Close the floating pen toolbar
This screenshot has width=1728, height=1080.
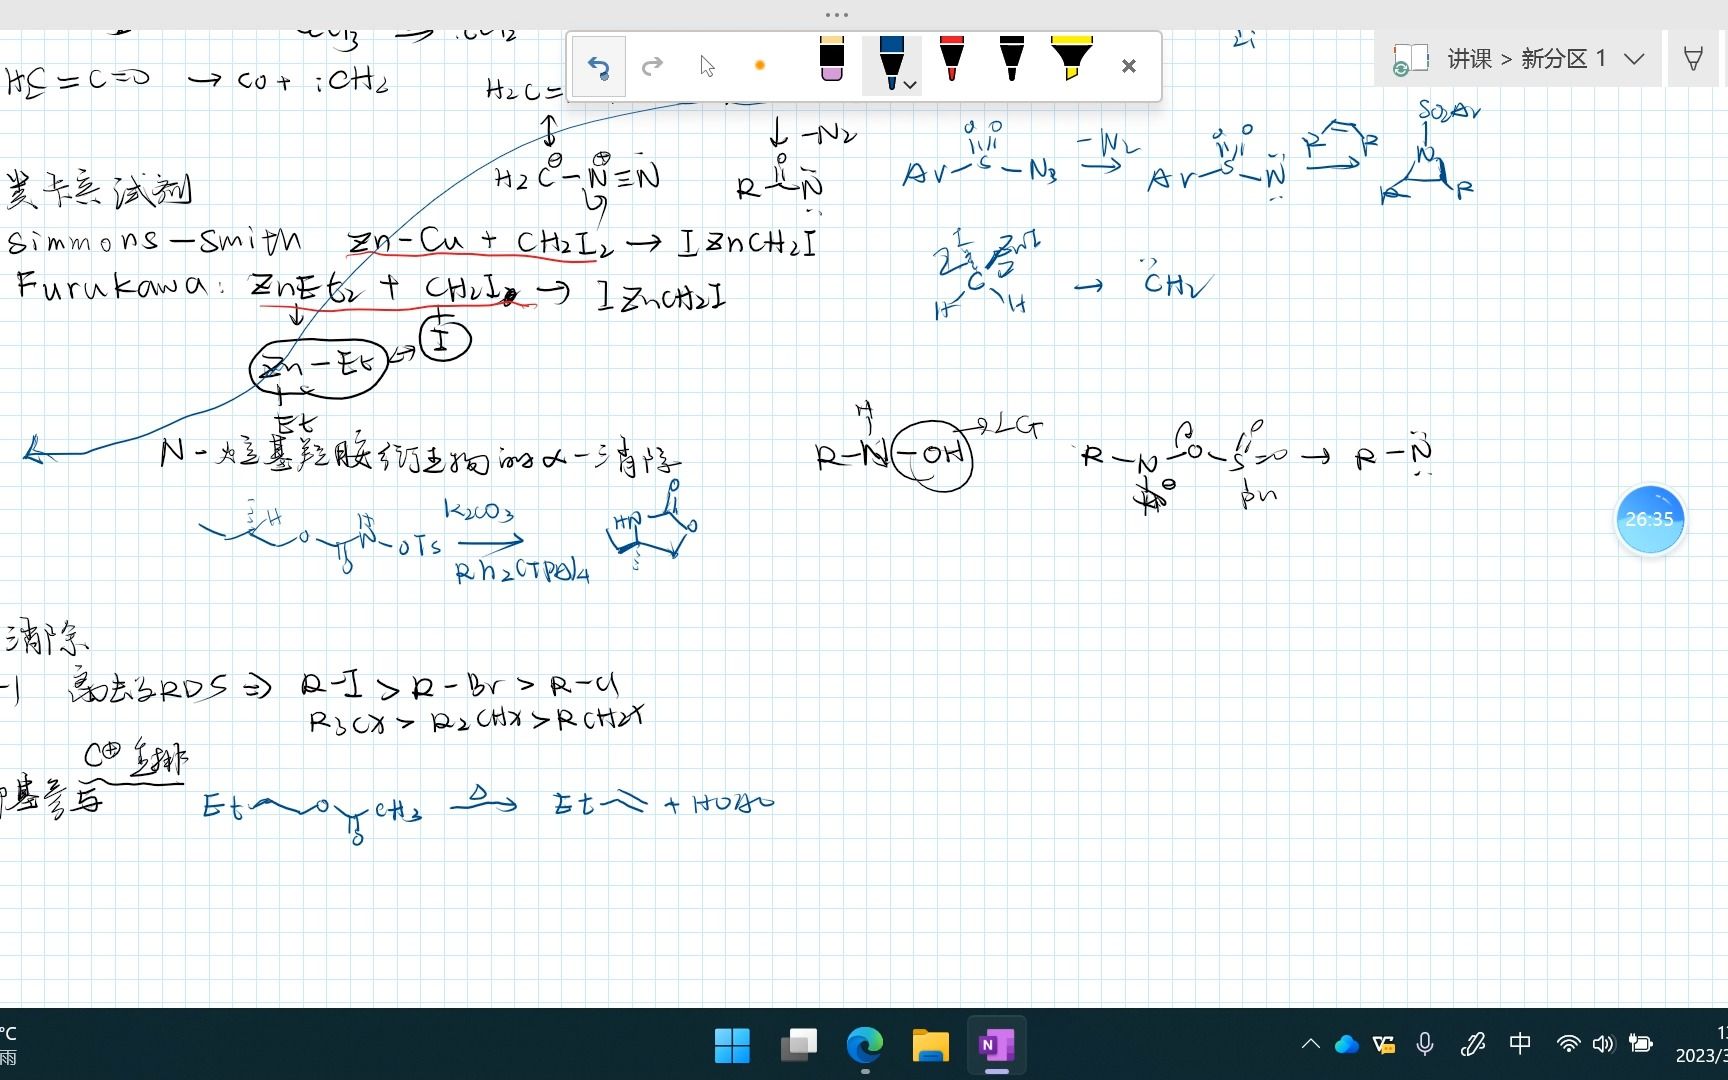[1129, 66]
